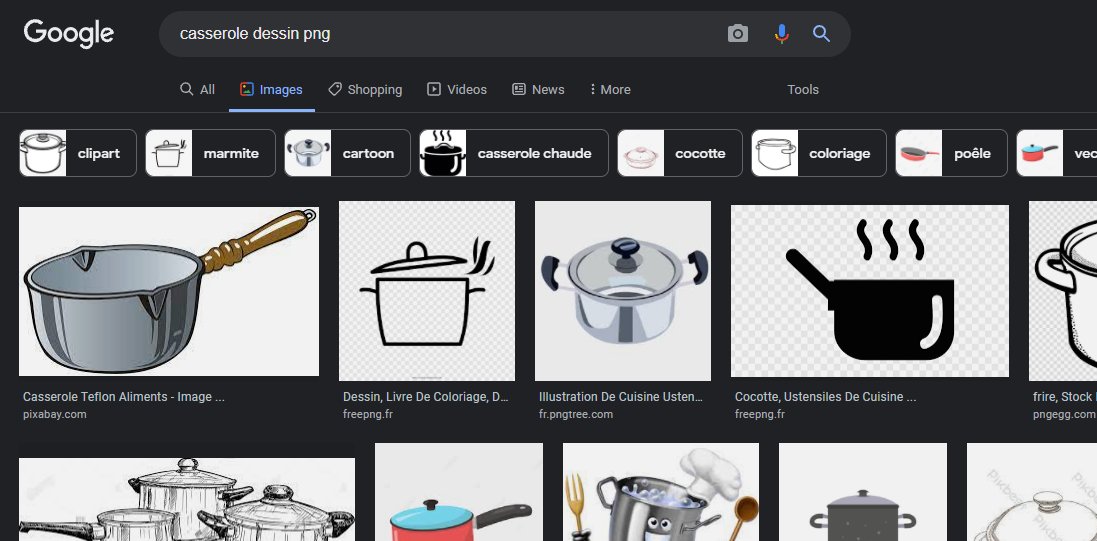Open the Tools options

[x=802, y=90]
